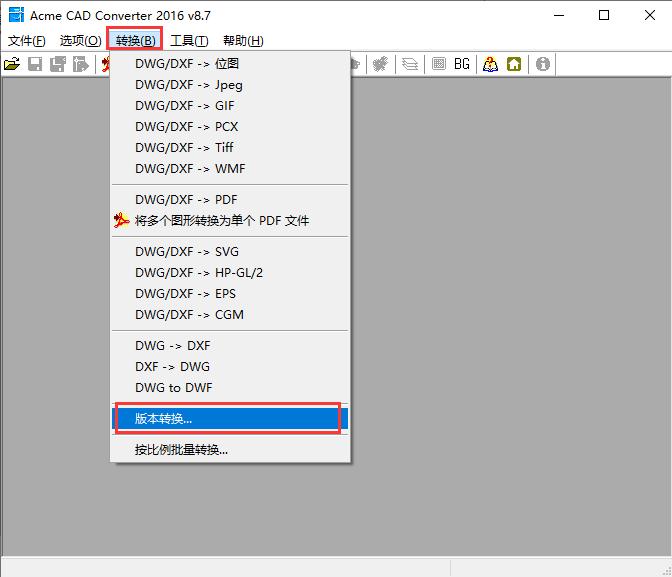The height and width of the screenshot is (577, 672).
Task: Click the grid icon left of BG
Action: (x=438, y=64)
